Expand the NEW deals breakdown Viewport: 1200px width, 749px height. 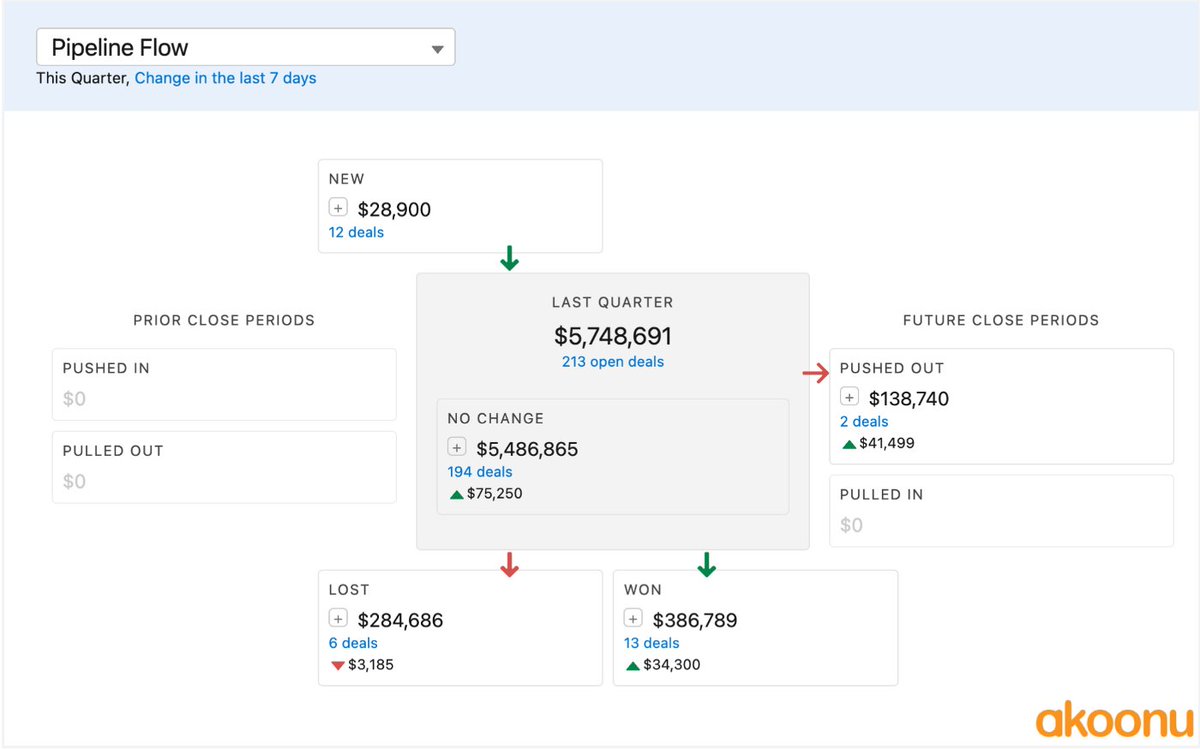(x=338, y=206)
